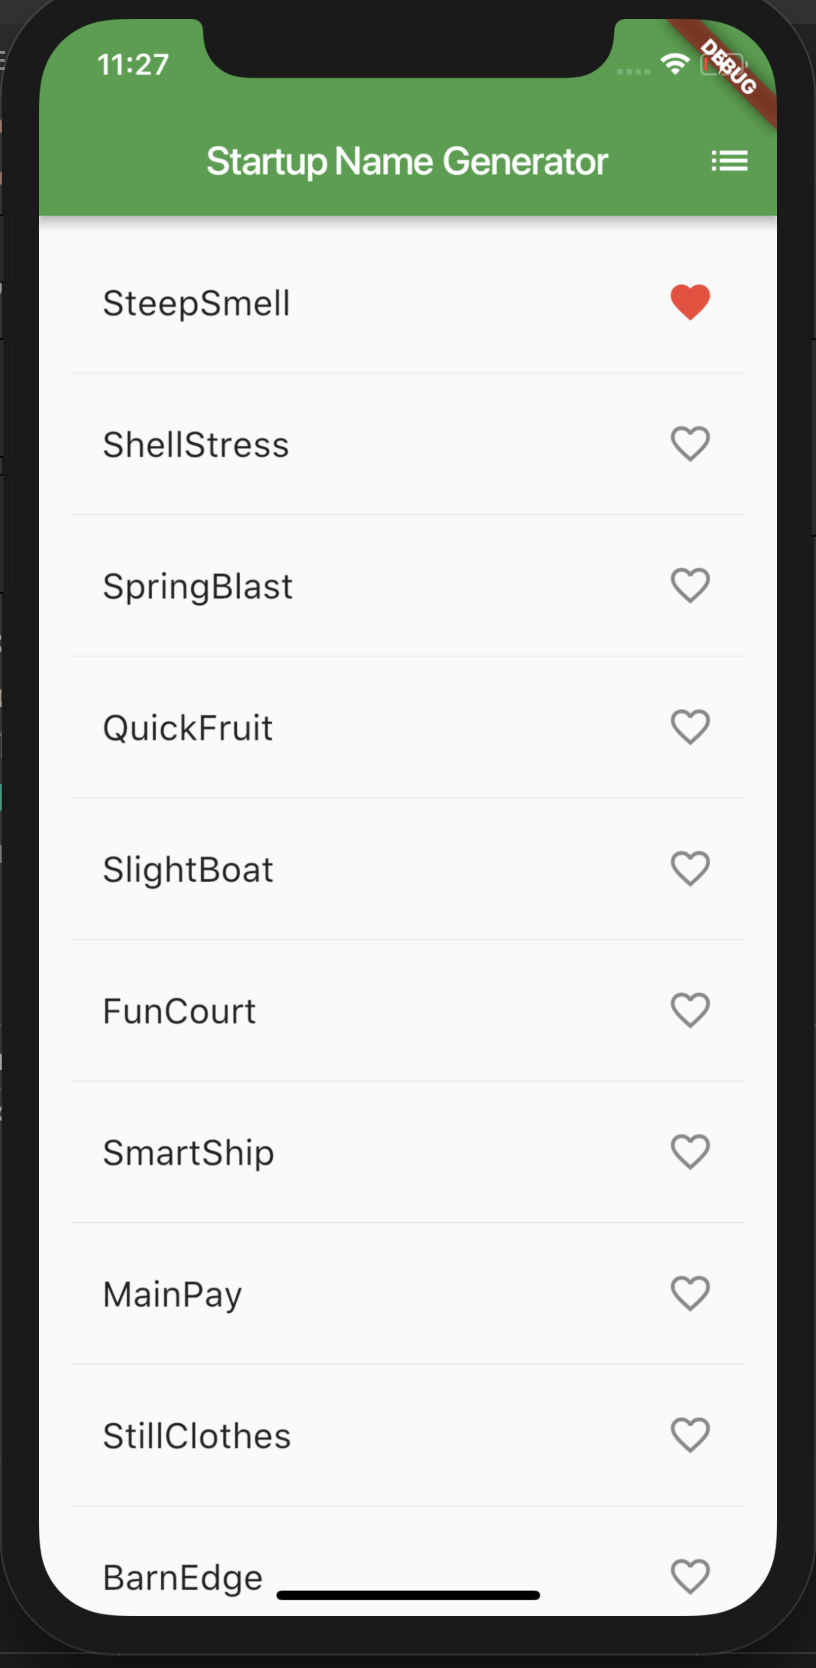This screenshot has height=1668, width=816.
Task: Tap the 11:27 clock in status bar
Action: [x=133, y=65]
